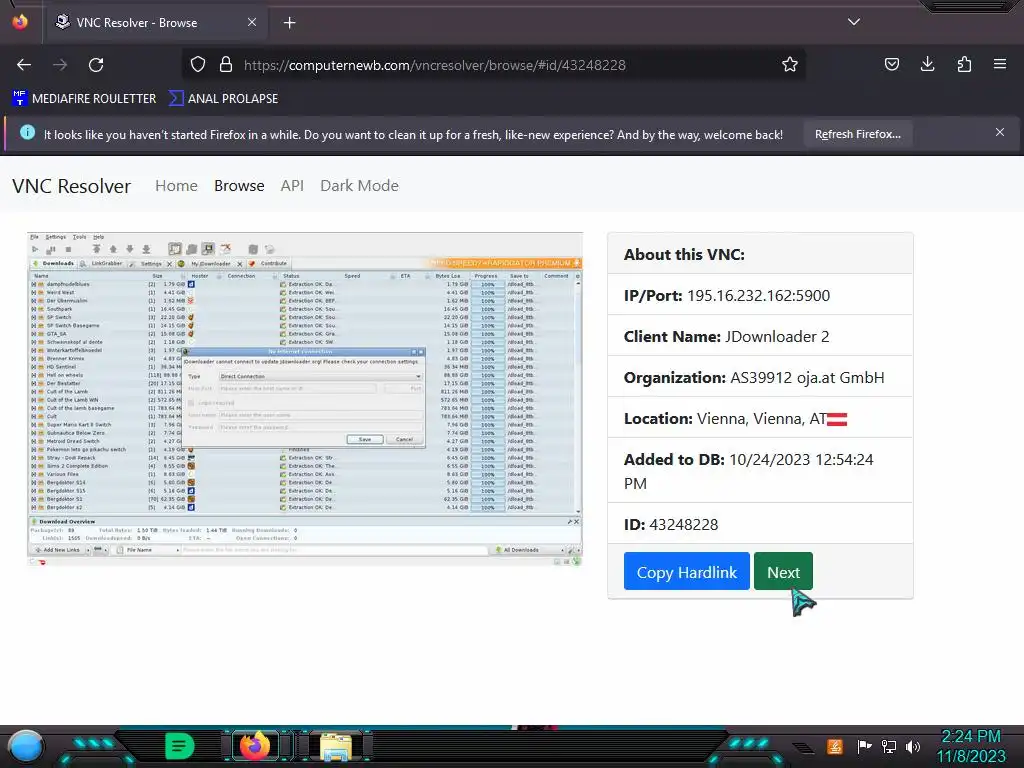Click the network tray icon

888,746
